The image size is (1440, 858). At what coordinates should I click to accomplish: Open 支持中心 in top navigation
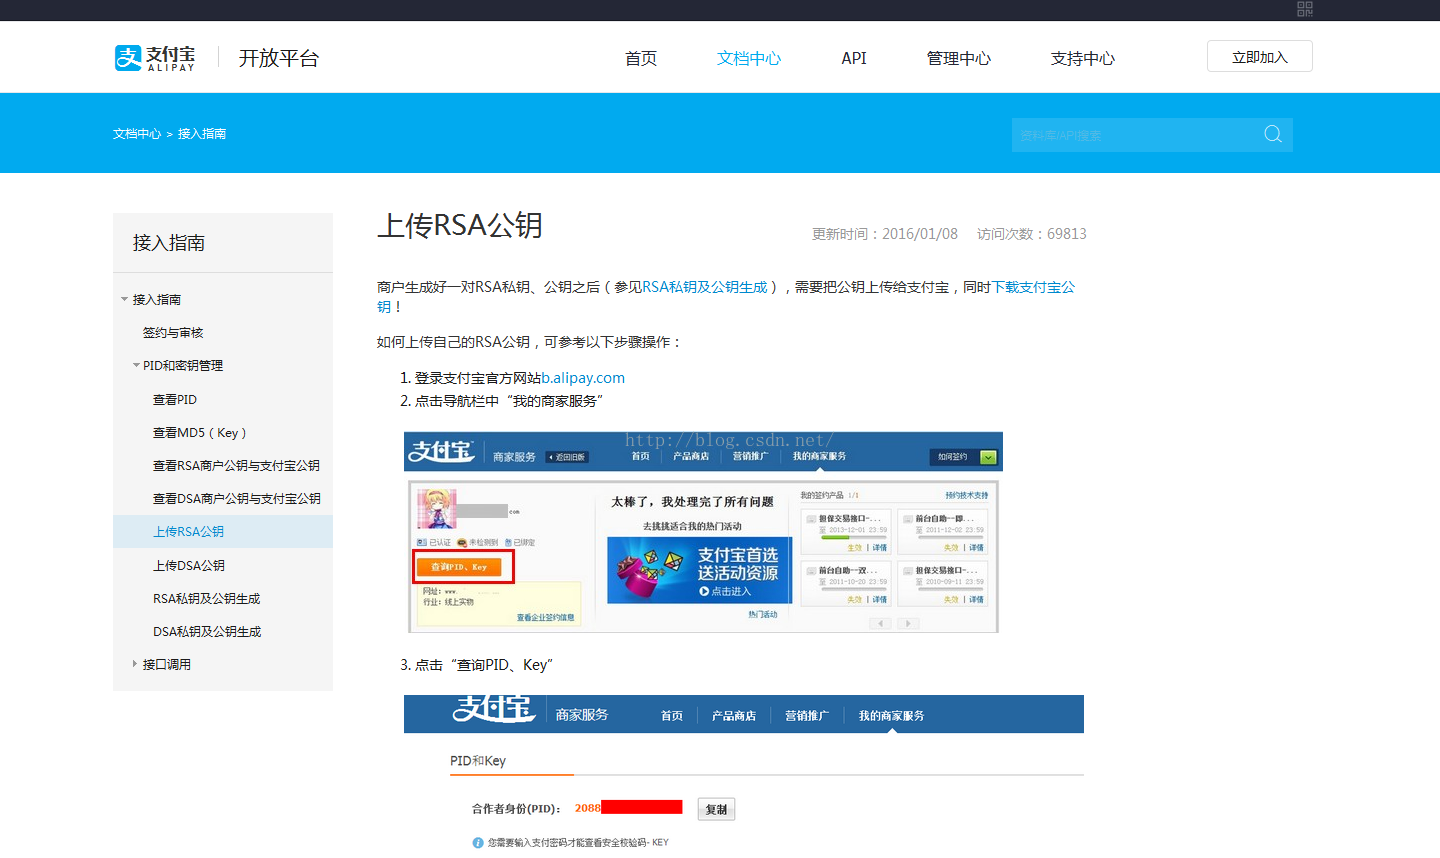pyautogui.click(x=1083, y=58)
